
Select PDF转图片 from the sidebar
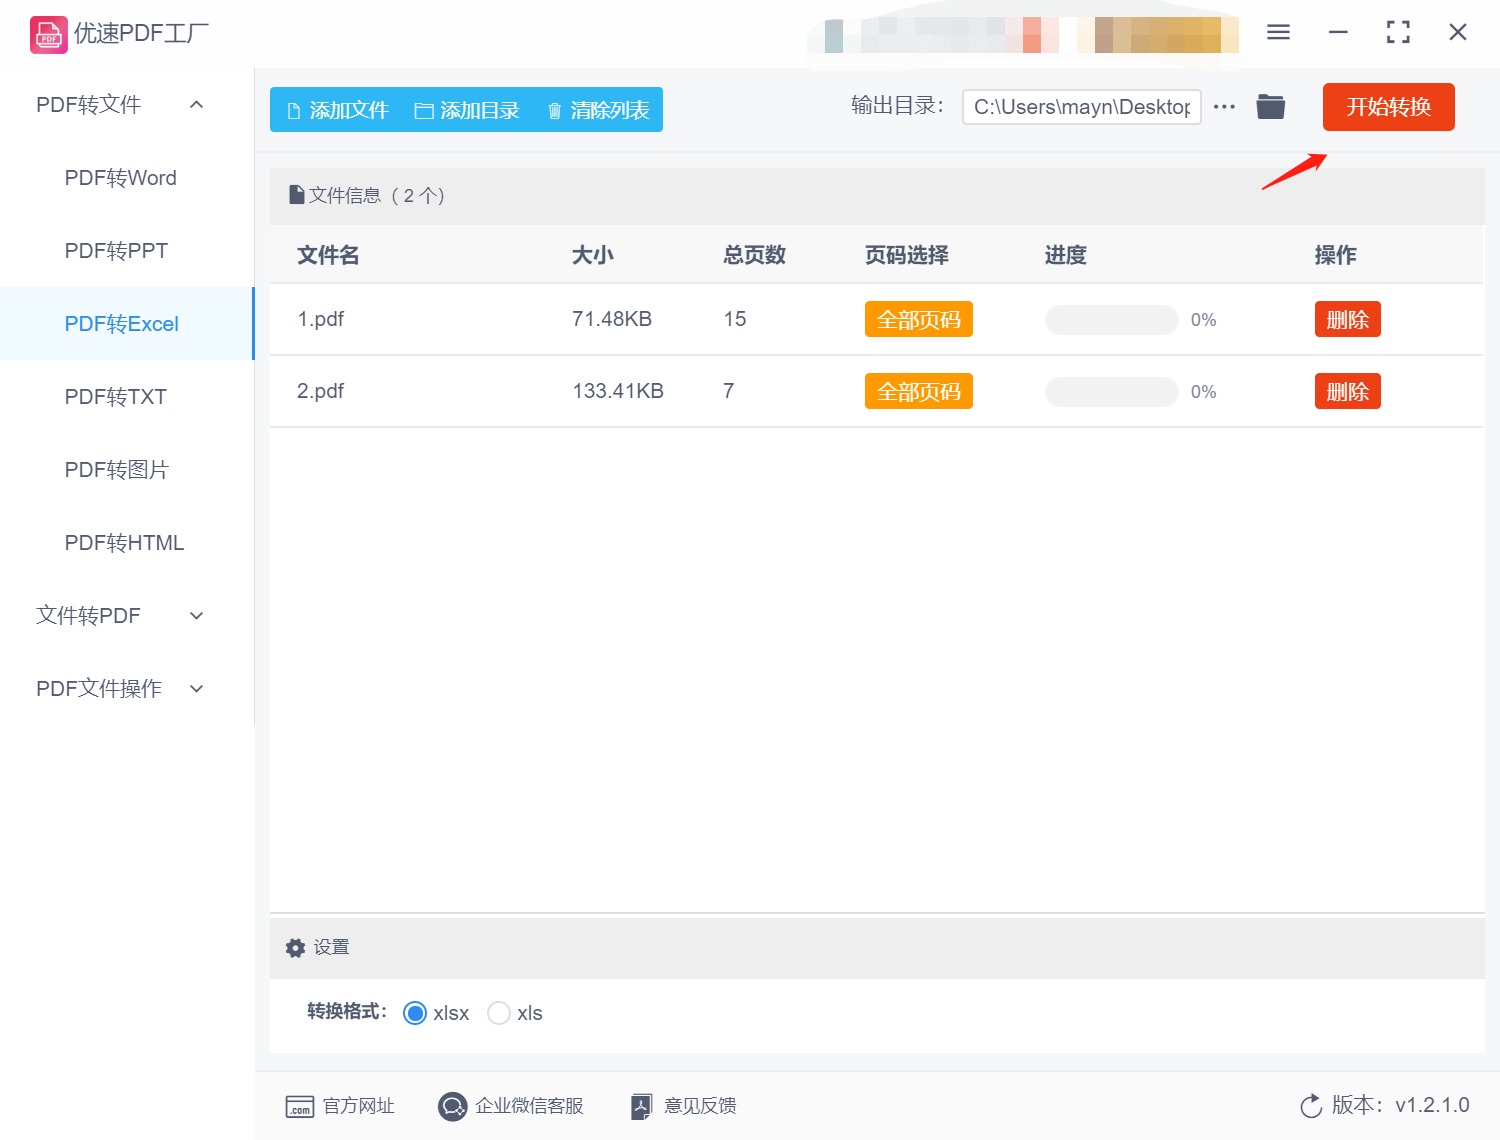click(x=117, y=469)
